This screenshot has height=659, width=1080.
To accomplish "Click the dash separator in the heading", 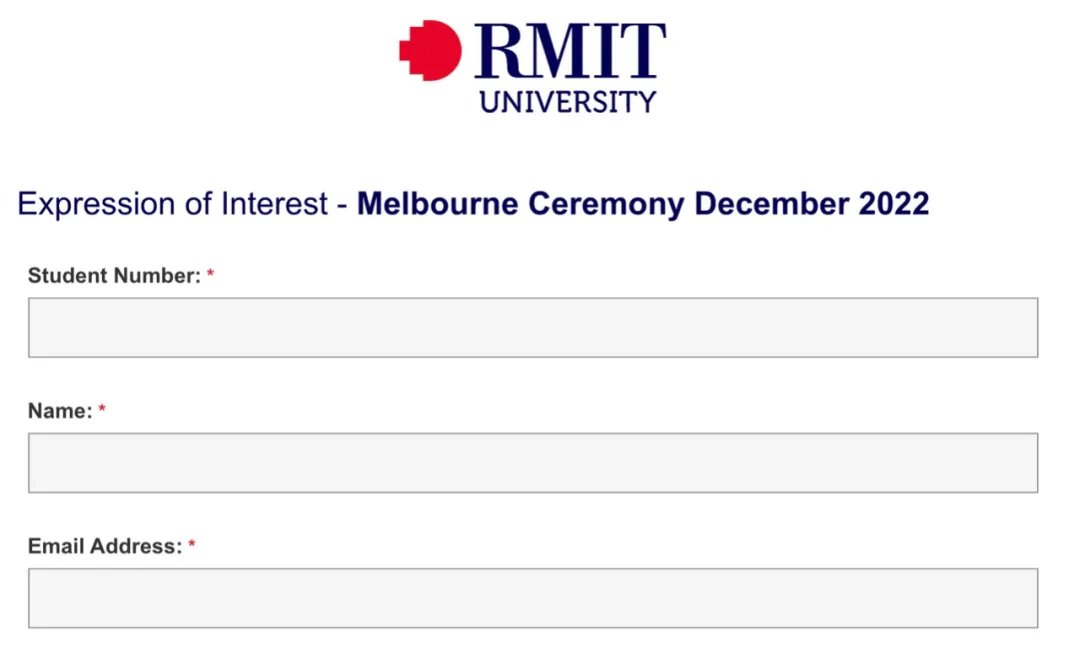I will (x=342, y=206).
